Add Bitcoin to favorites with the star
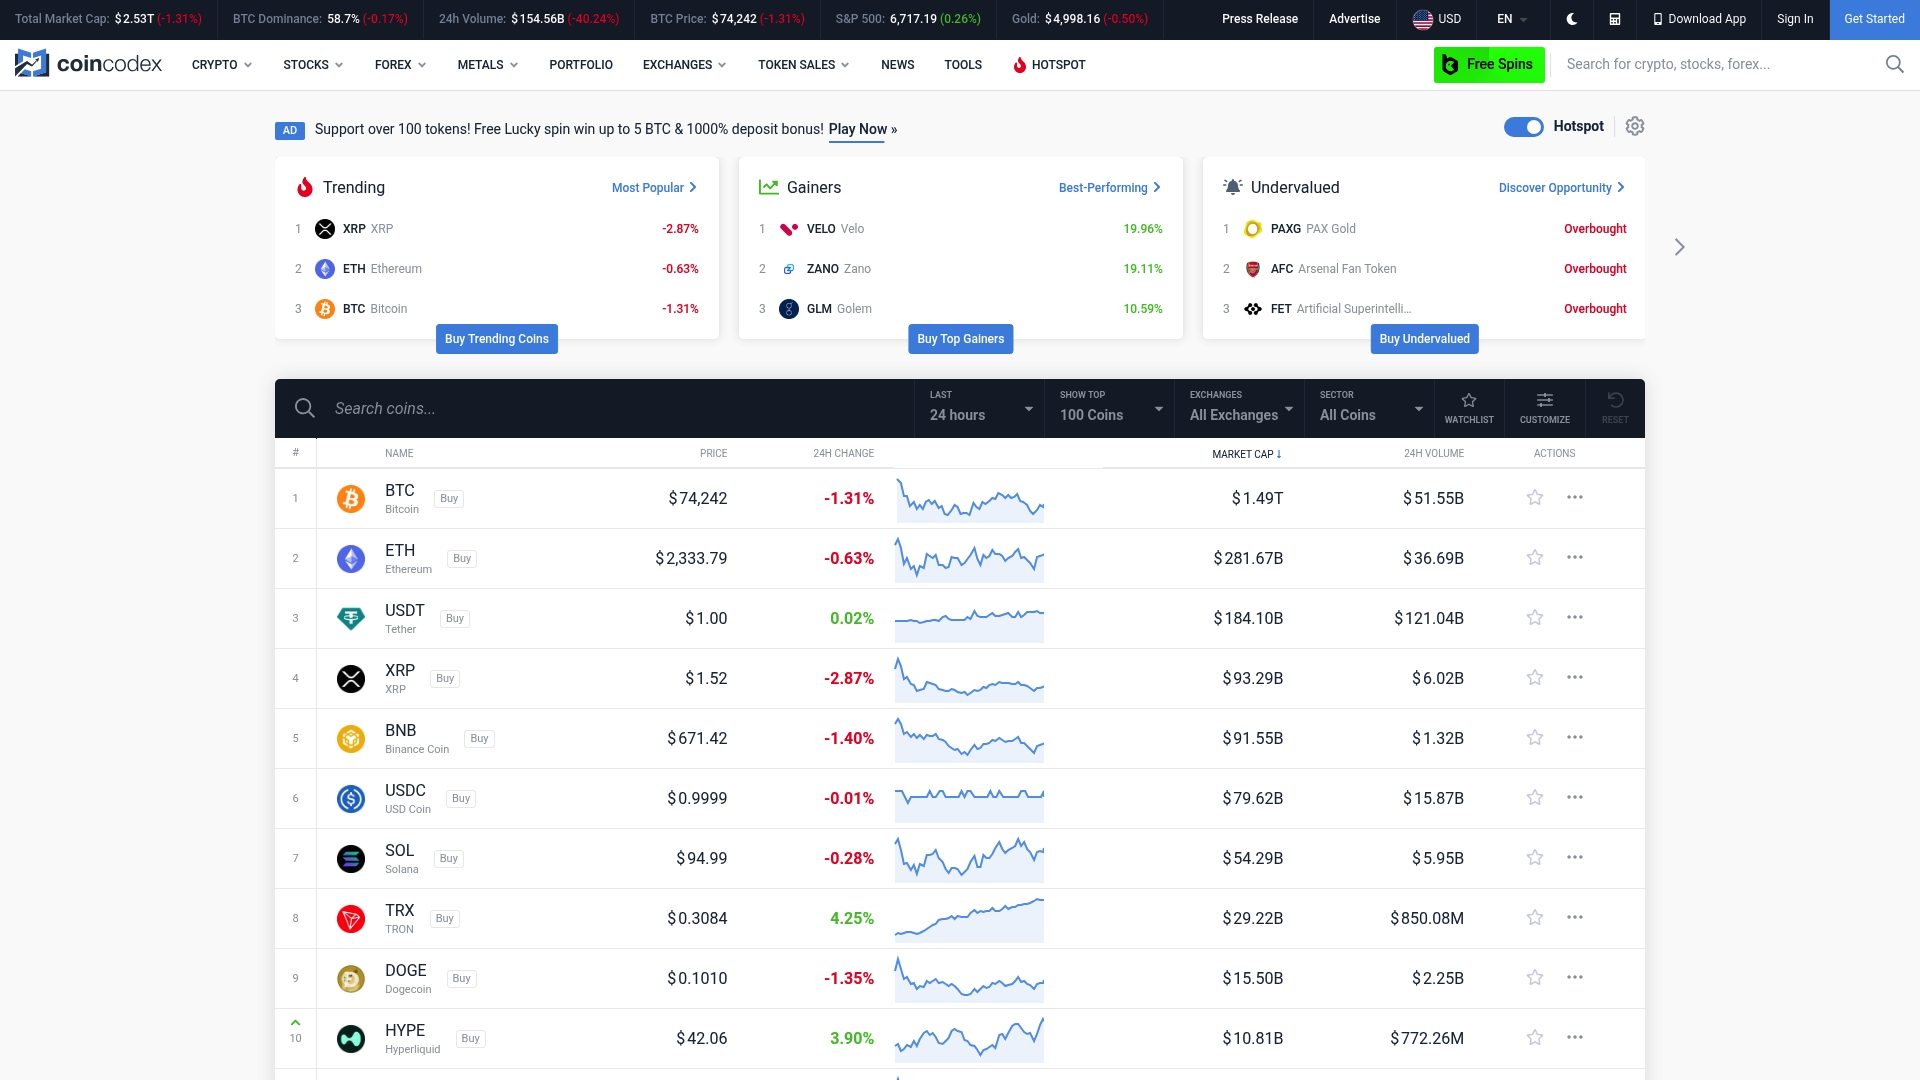Screen dimensions: 1920x1080 click(1534, 497)
